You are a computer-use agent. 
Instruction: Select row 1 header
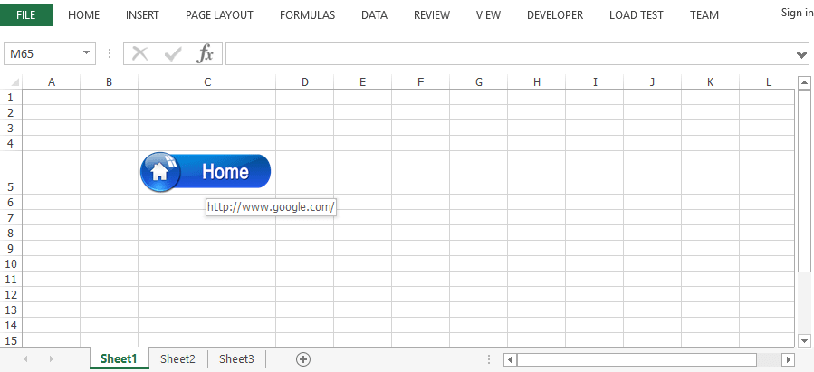(x=11, y=97)
